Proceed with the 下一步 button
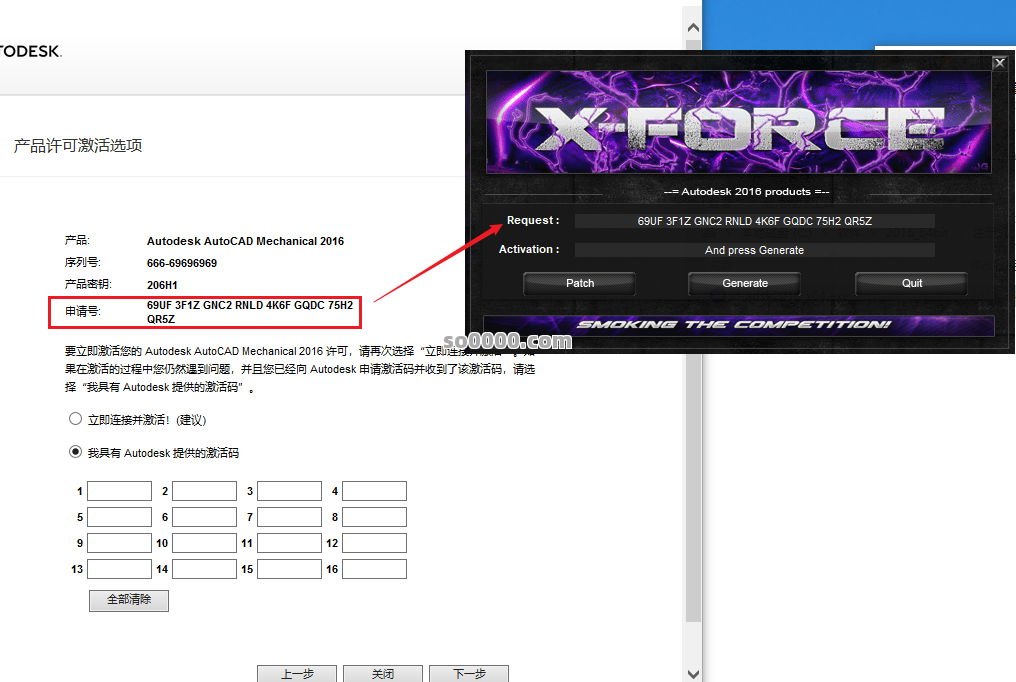The width and height of the screenshot is (1016, 682). click(469, 674)
